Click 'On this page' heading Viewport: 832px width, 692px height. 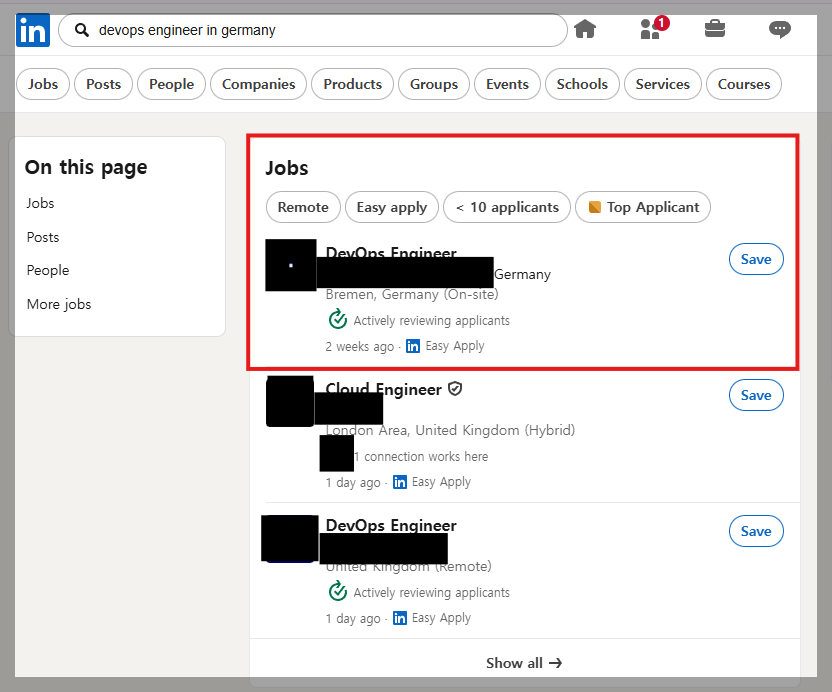click(x=86, y=167)
